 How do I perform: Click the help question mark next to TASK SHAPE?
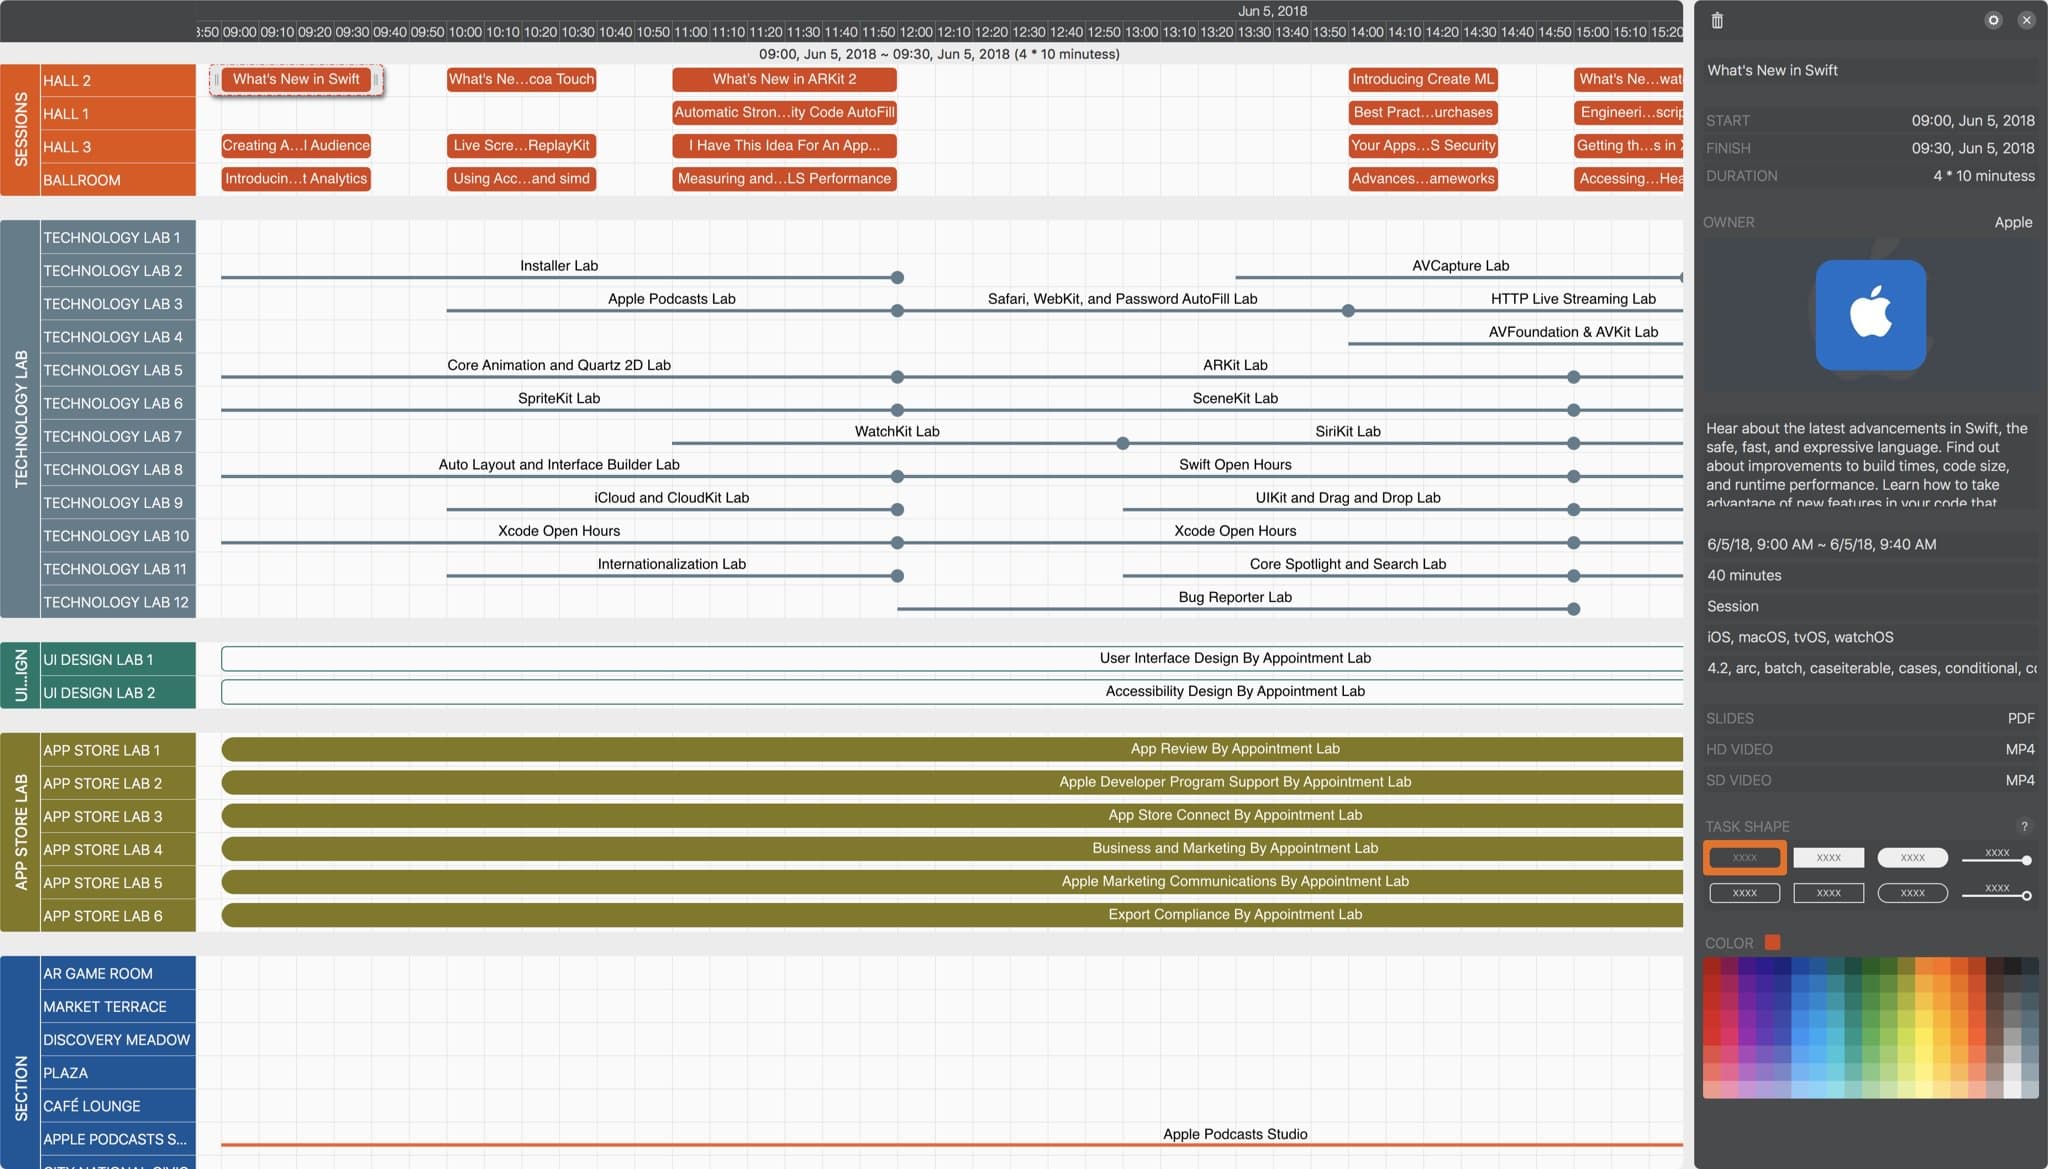pyautogui.click(x=2025, y=827)
